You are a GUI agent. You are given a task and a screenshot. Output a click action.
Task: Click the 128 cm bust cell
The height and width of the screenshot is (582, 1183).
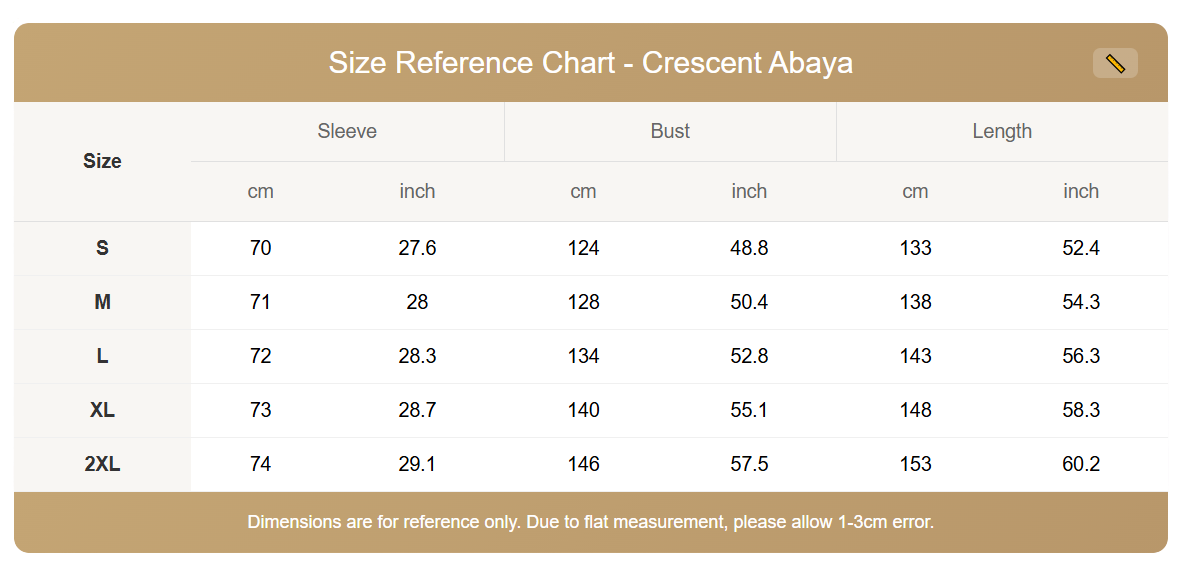point(583,302)
